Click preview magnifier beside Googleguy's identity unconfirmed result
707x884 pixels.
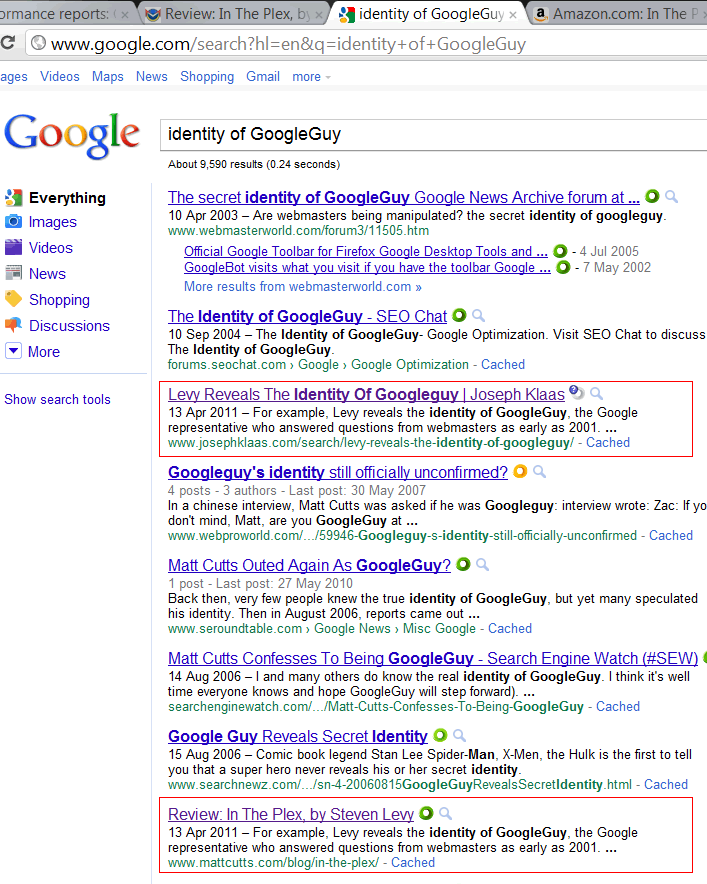(539, 471)
